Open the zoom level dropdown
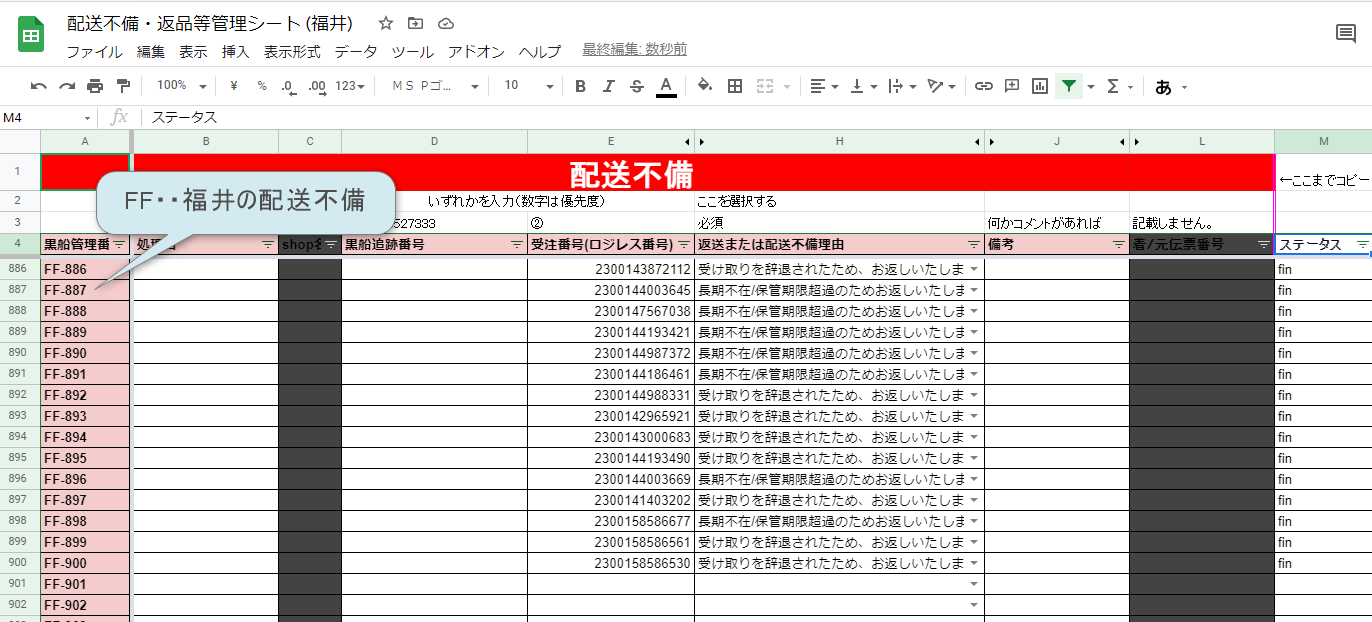This screenshot has width=1372, height=622. coord(181,86)
